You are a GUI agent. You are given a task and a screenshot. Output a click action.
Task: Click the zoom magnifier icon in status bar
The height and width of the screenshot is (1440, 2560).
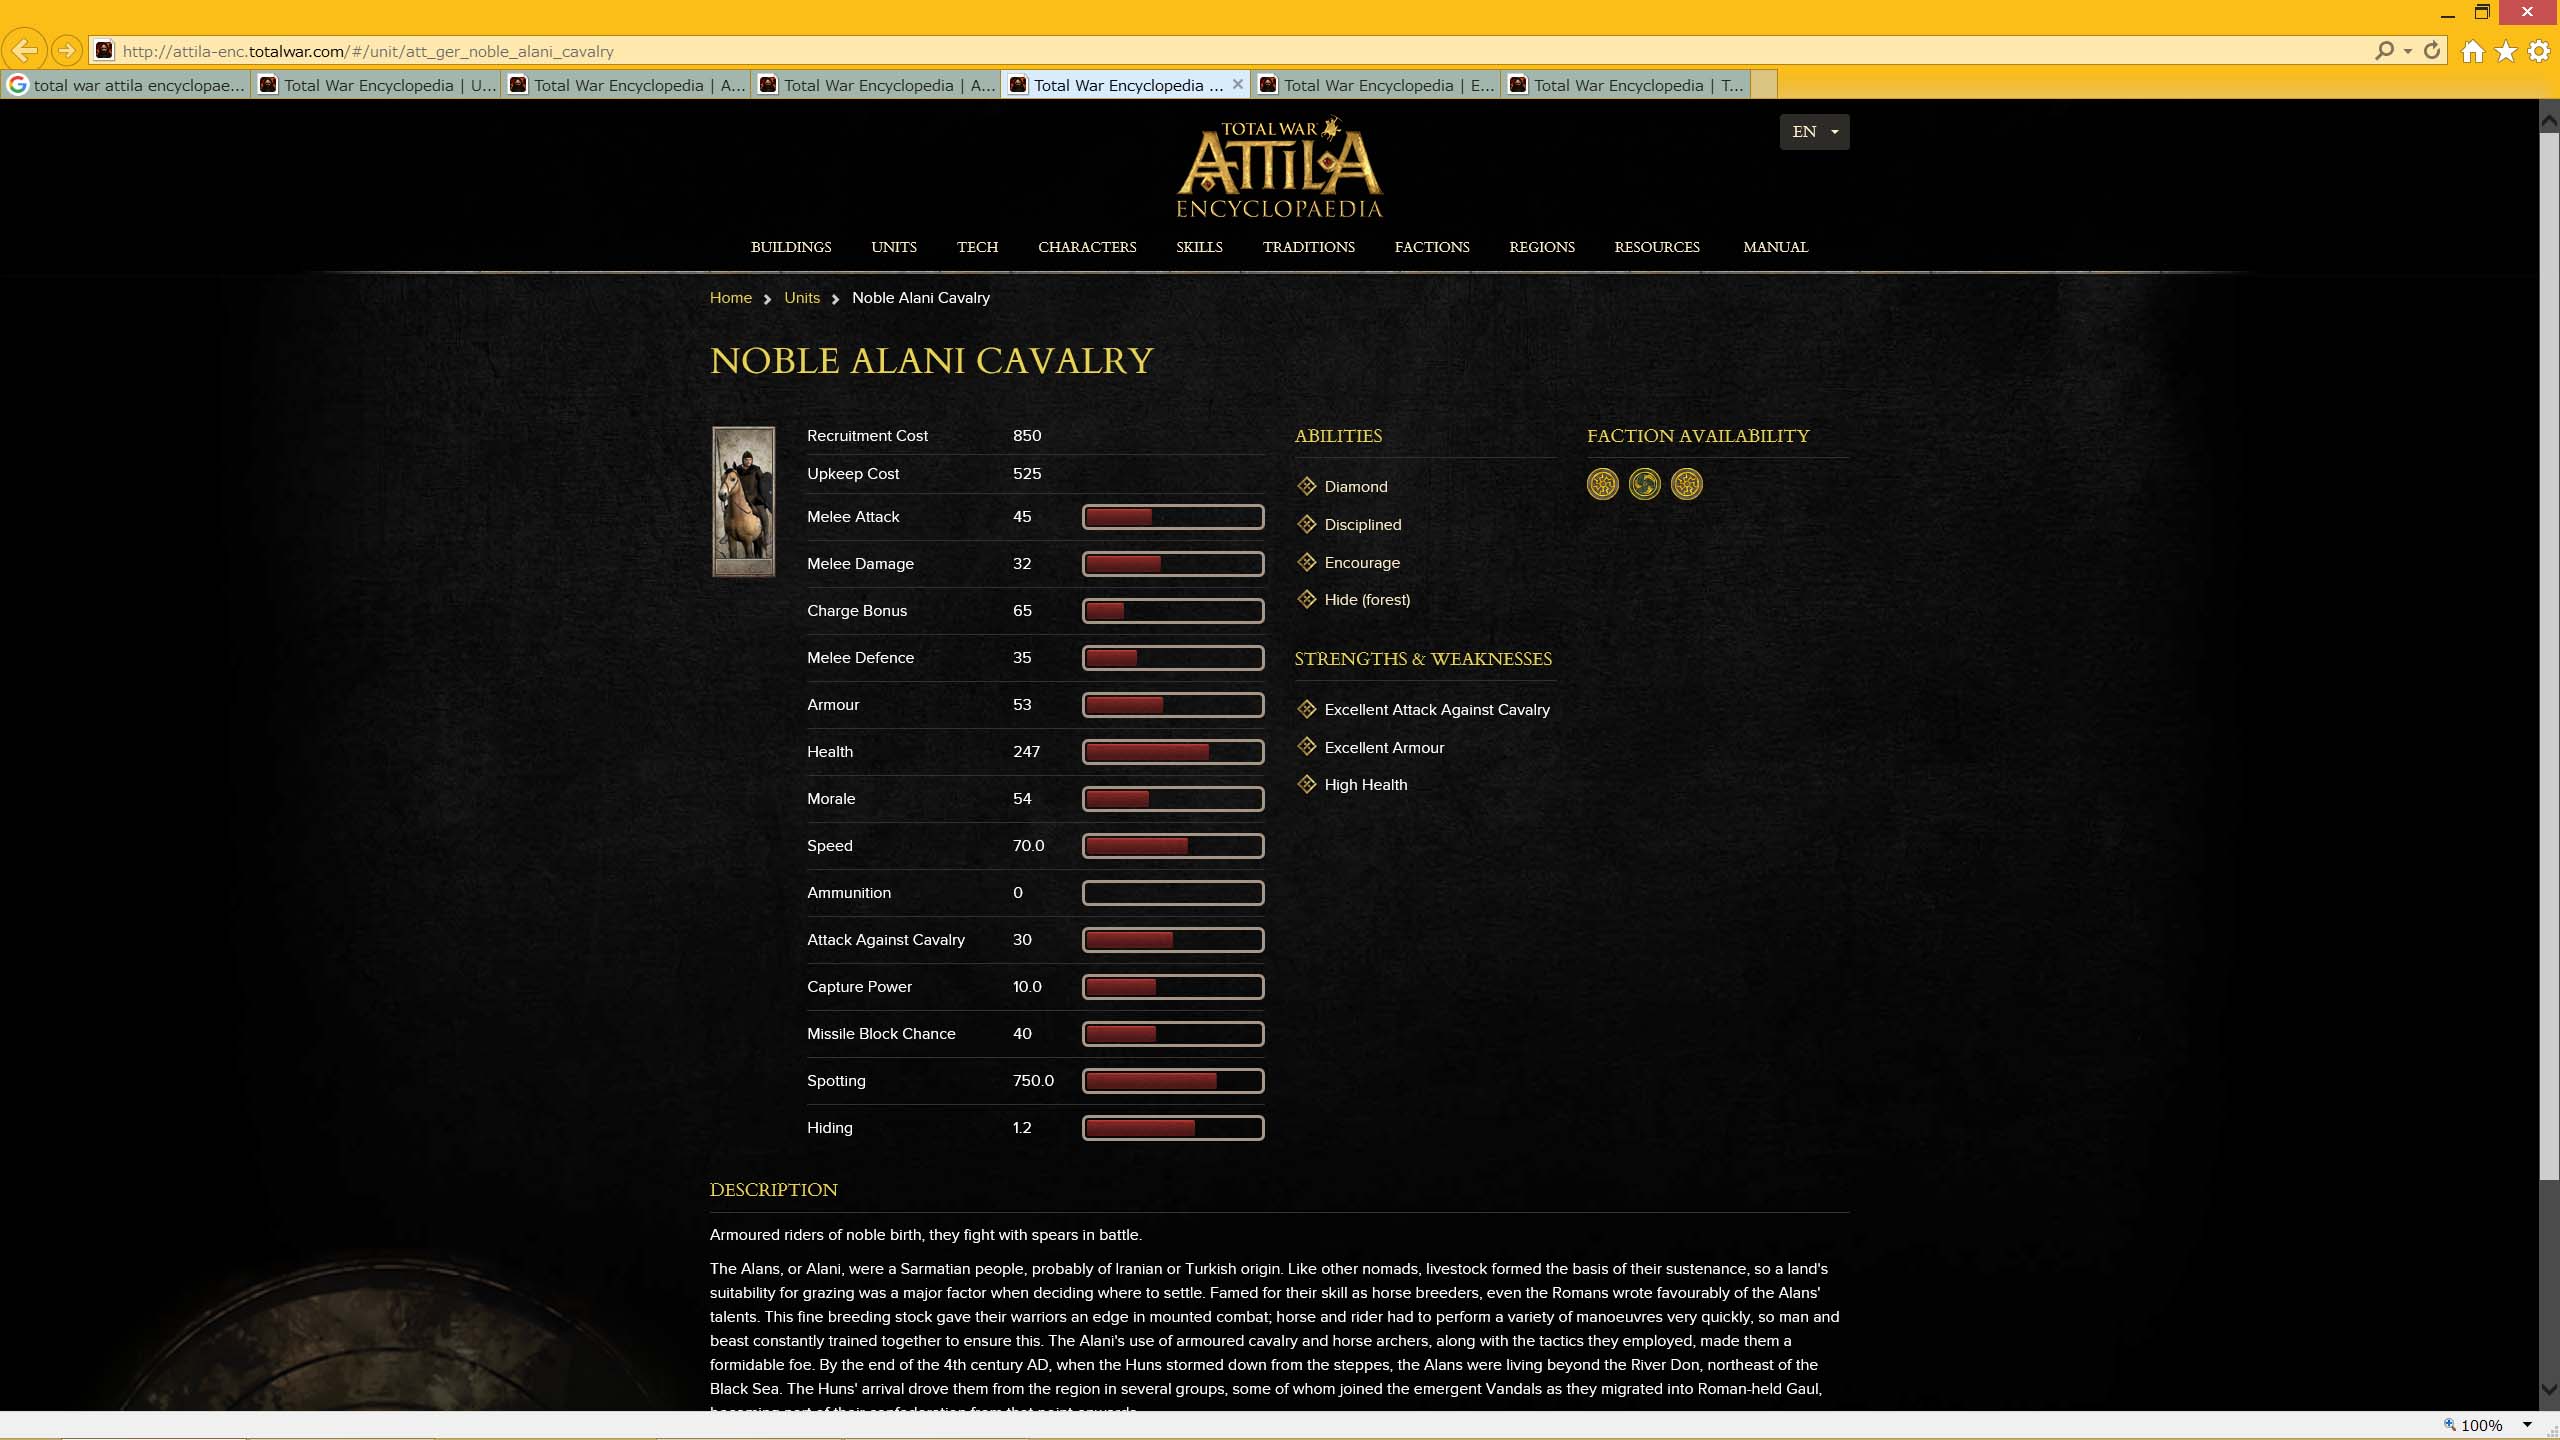point(2449,1425)
